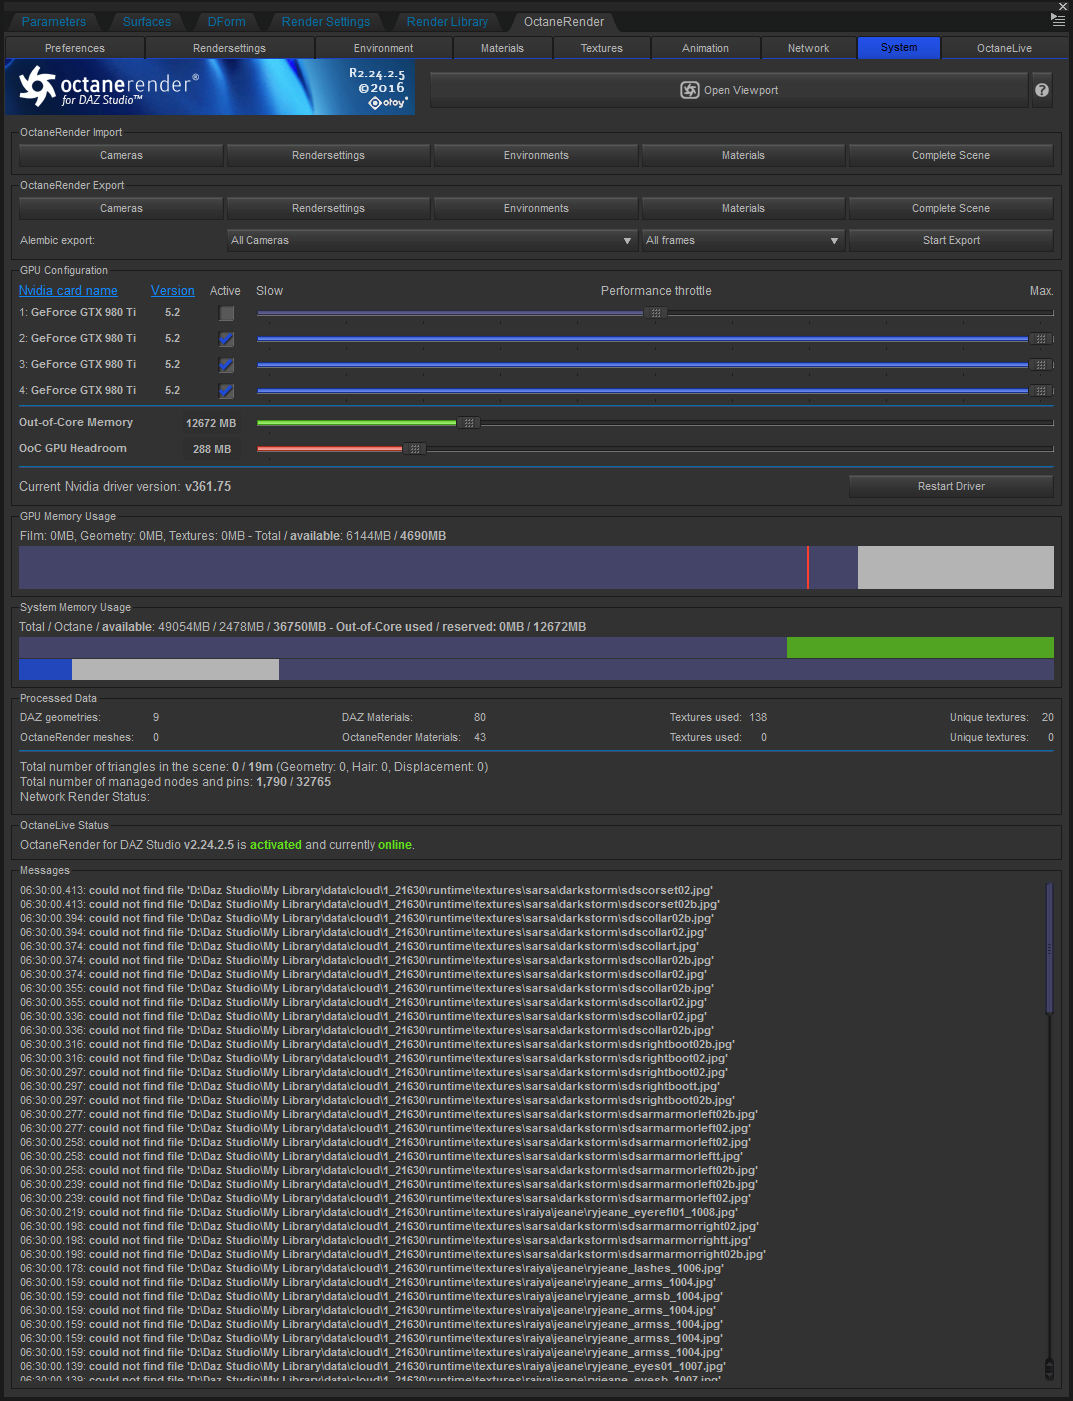Import Complete Scene button
The image size is (1073, 1401).
pos(951,156)
